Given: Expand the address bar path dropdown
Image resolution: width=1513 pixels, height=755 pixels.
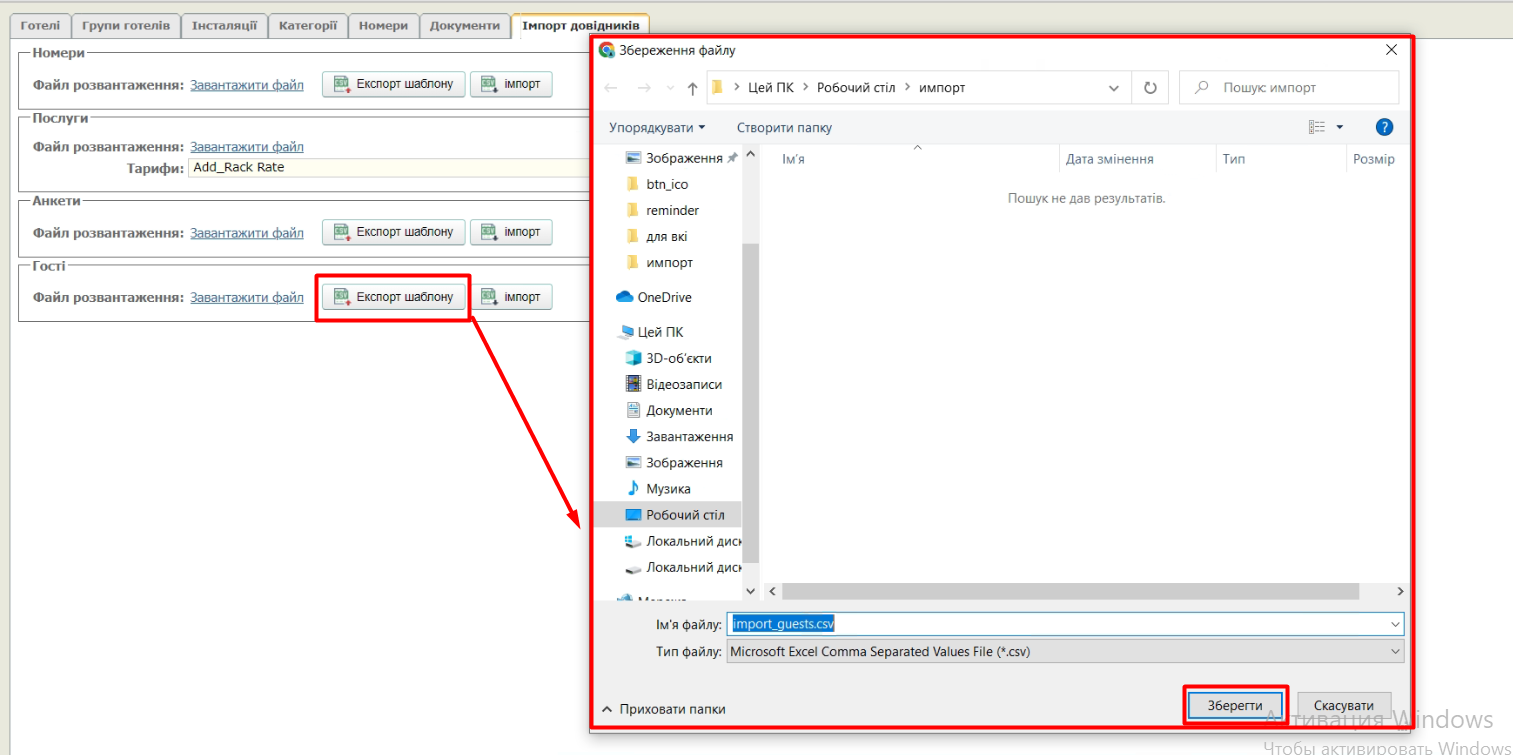Looking at the screenshot, I should click(1114, 88).
